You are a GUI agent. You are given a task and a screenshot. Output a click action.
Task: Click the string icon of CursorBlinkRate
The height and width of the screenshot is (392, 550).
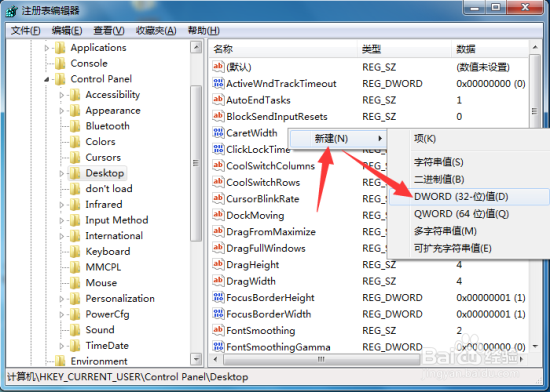coord(218,198)
